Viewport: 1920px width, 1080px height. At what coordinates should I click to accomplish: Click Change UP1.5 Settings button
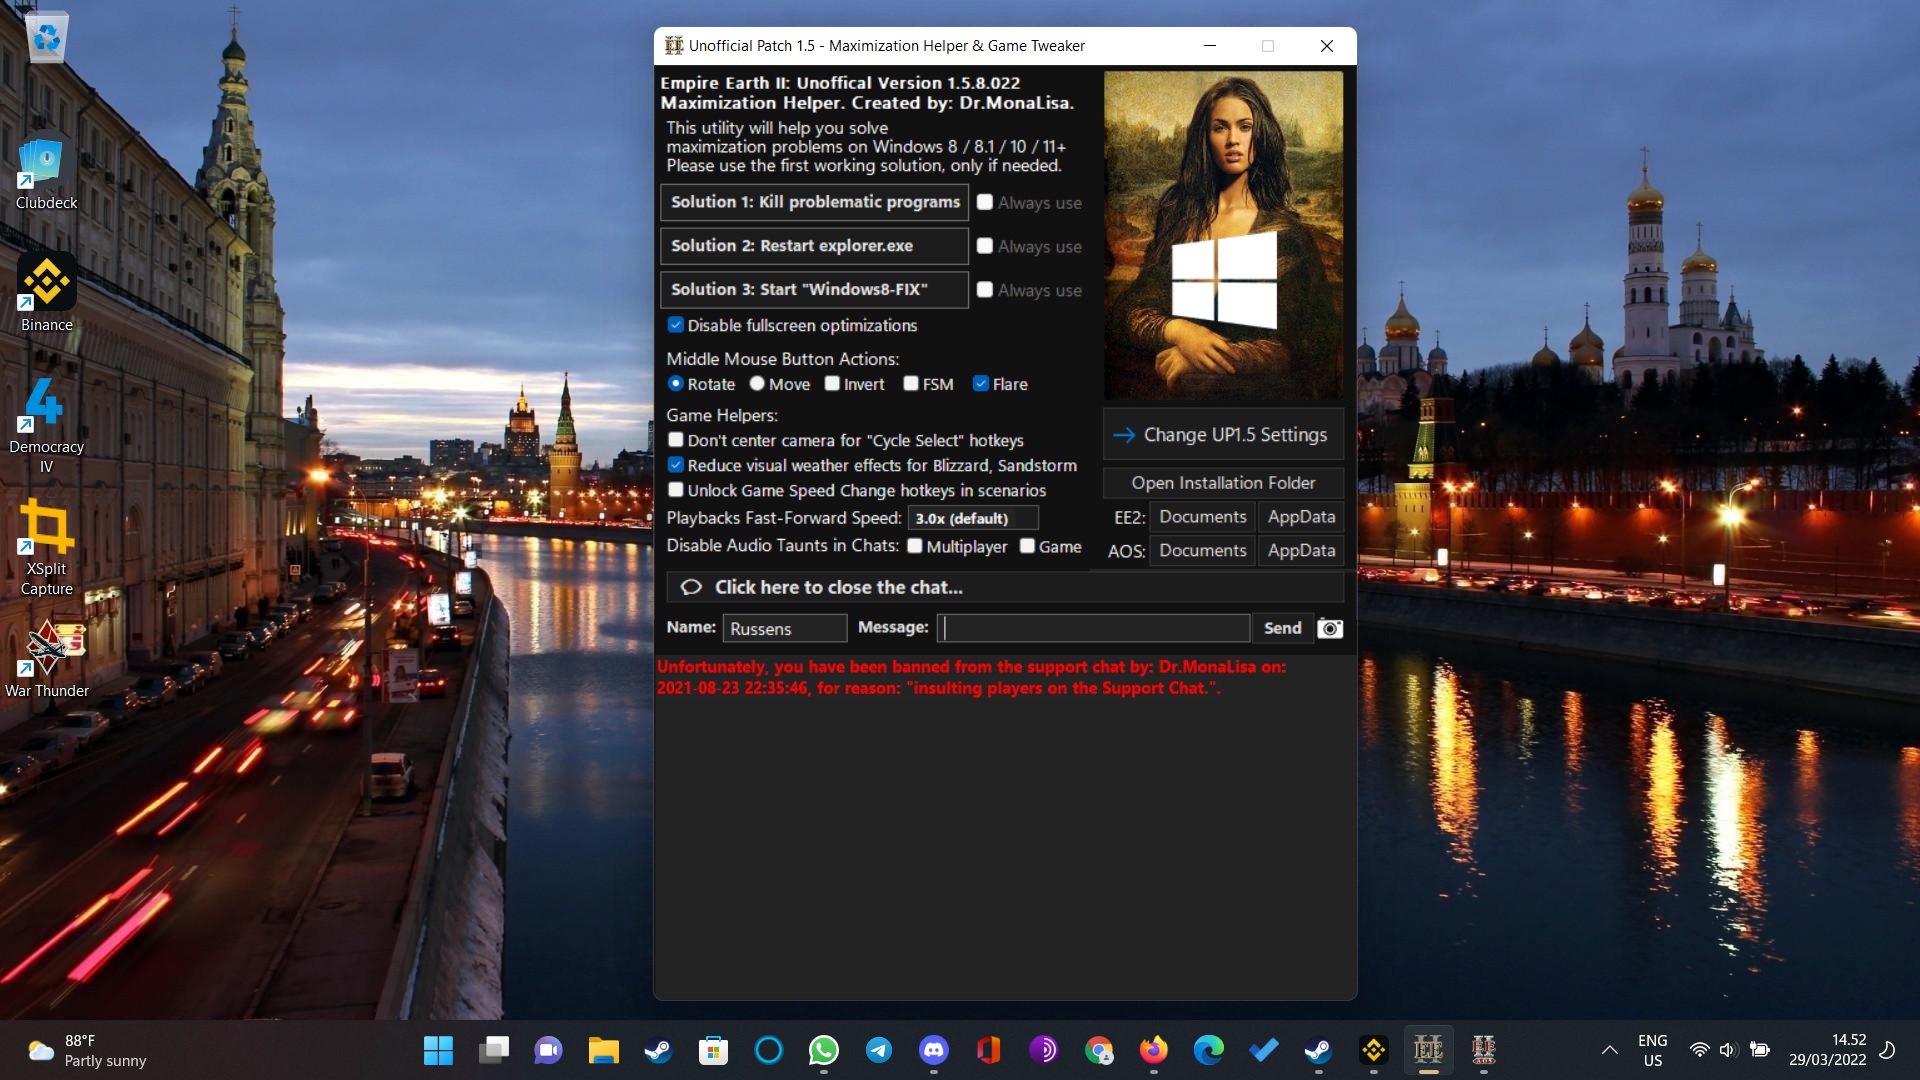click(x=1223, y=435)
